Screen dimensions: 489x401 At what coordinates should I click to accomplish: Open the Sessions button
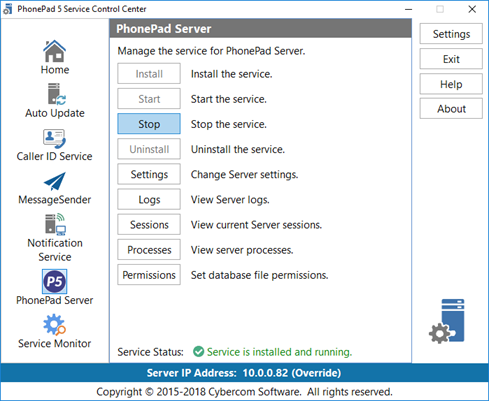pyautogui.click(x=149, y=224)
